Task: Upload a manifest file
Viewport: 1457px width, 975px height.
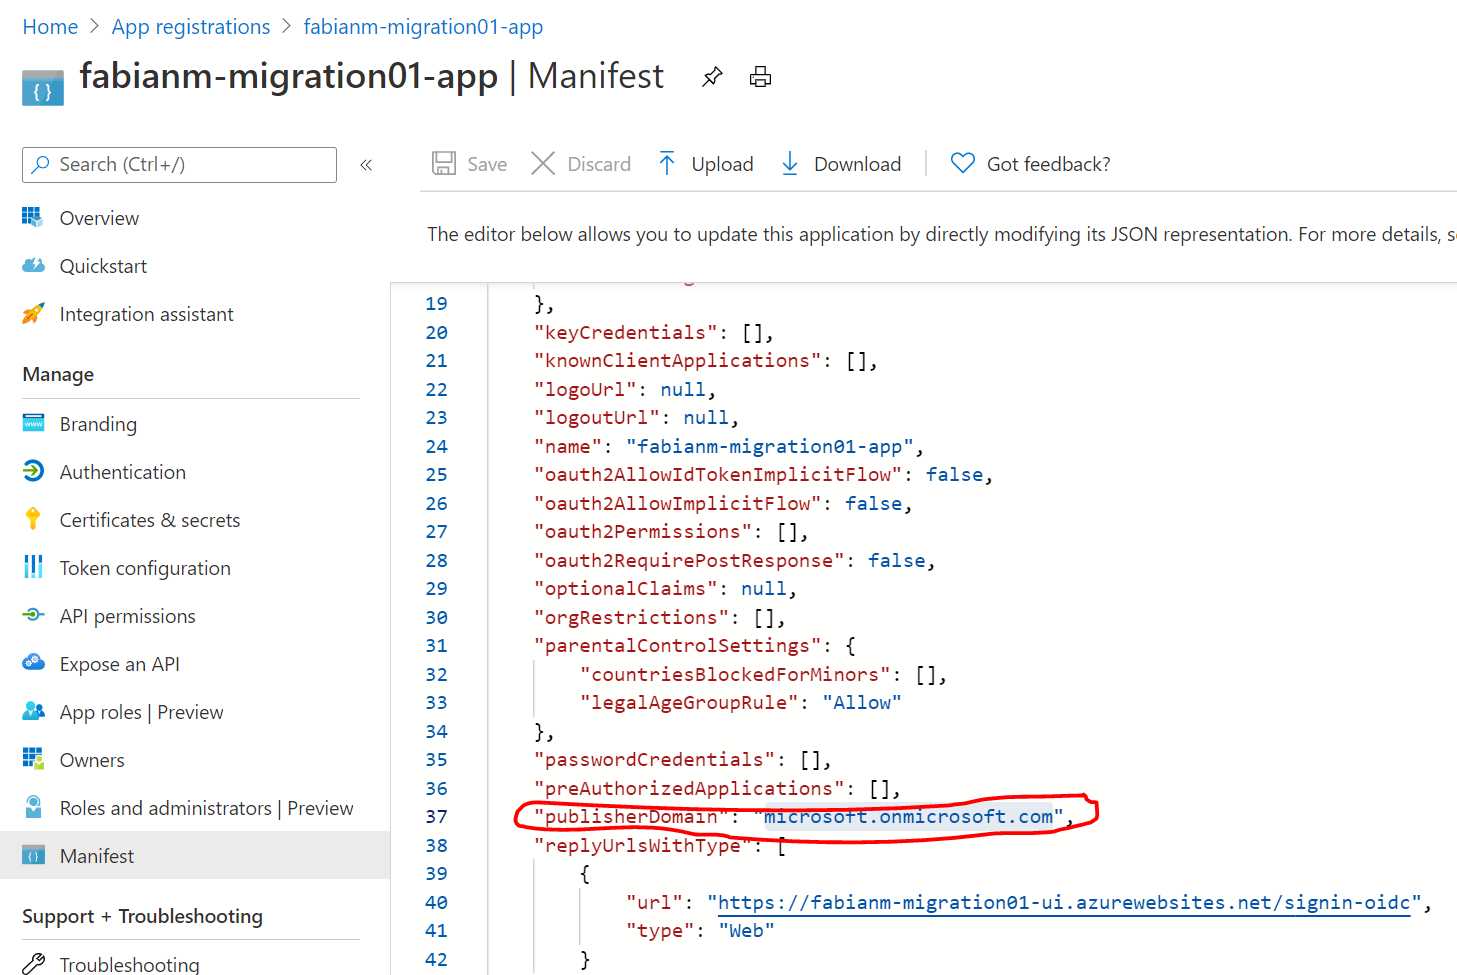Action: coord(706,164)
